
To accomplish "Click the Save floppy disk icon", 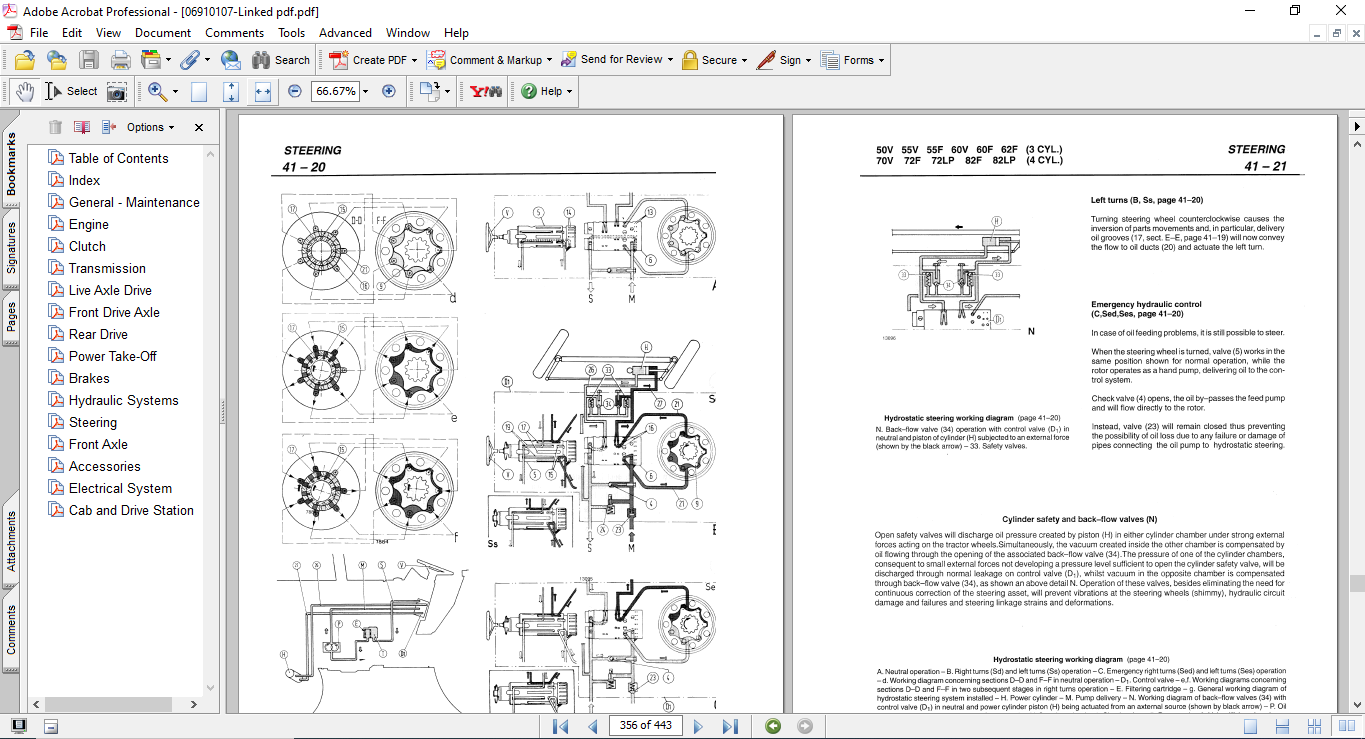I will (89, 60).
